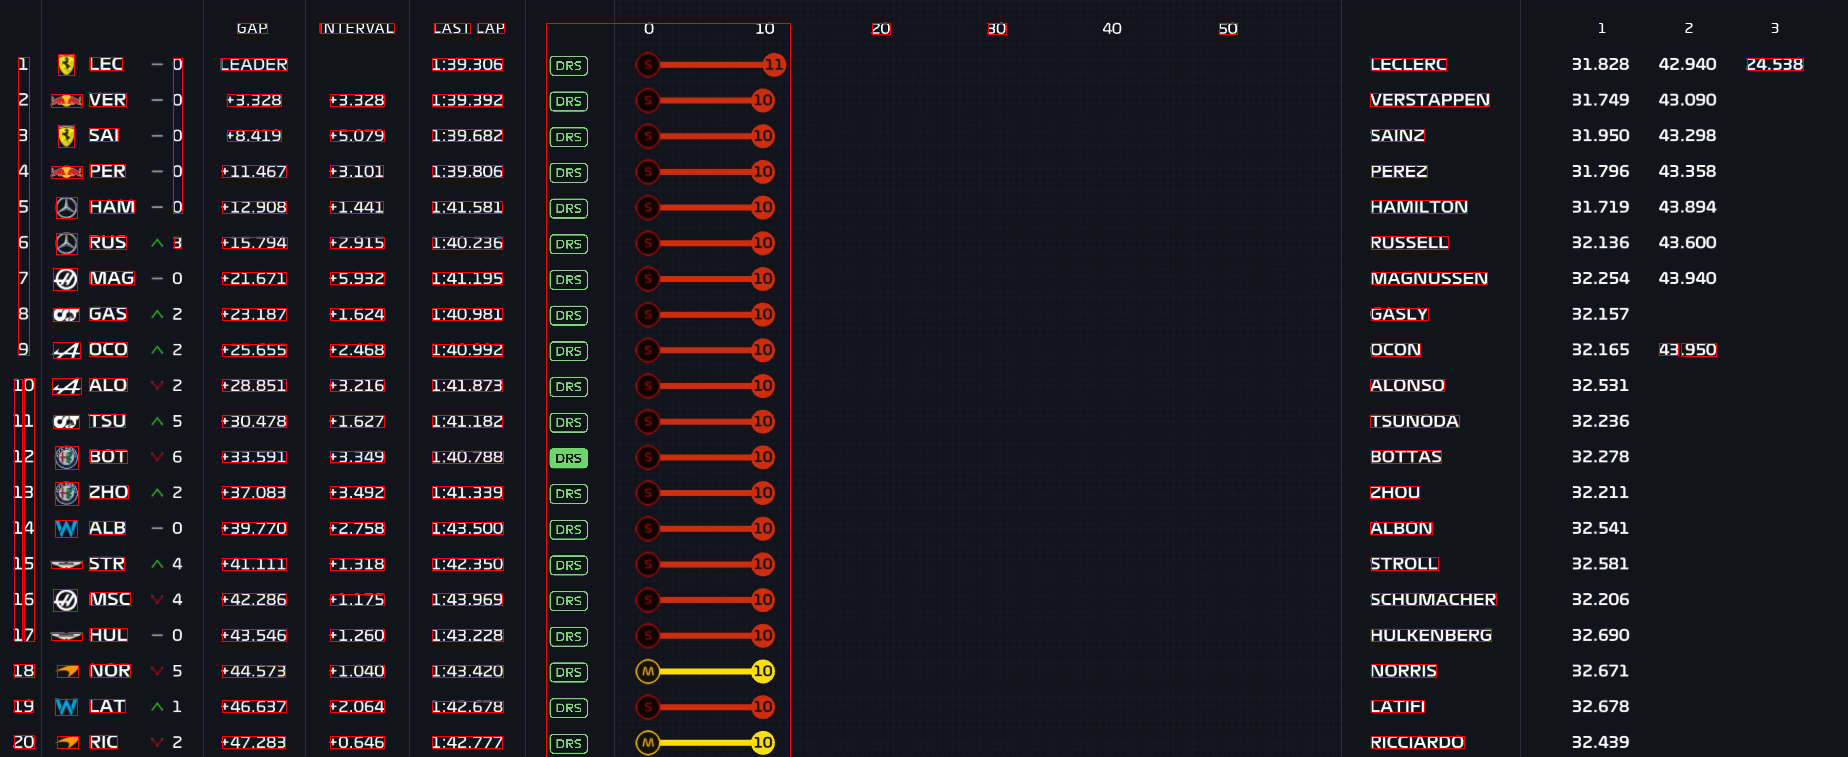Image resolution: width=1848 pixels, height=757 pixels.
Task: Click the green up arrow beside RUS
Action: click(157, 243)
